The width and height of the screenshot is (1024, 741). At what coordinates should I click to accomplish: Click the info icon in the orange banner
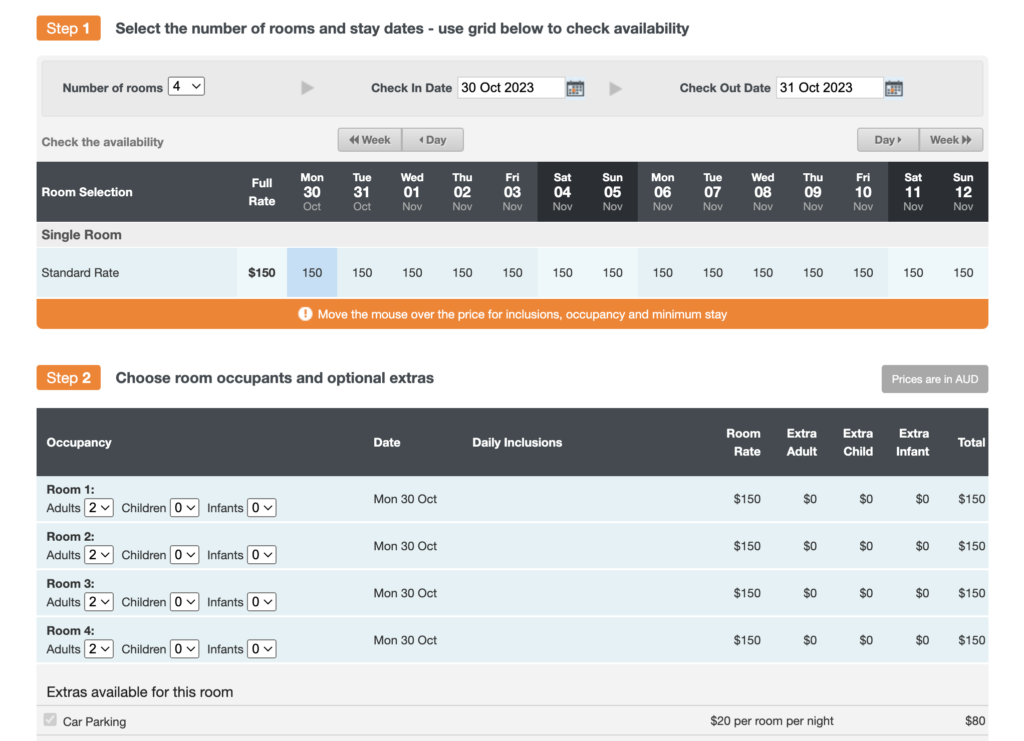(x=305, y=314)
